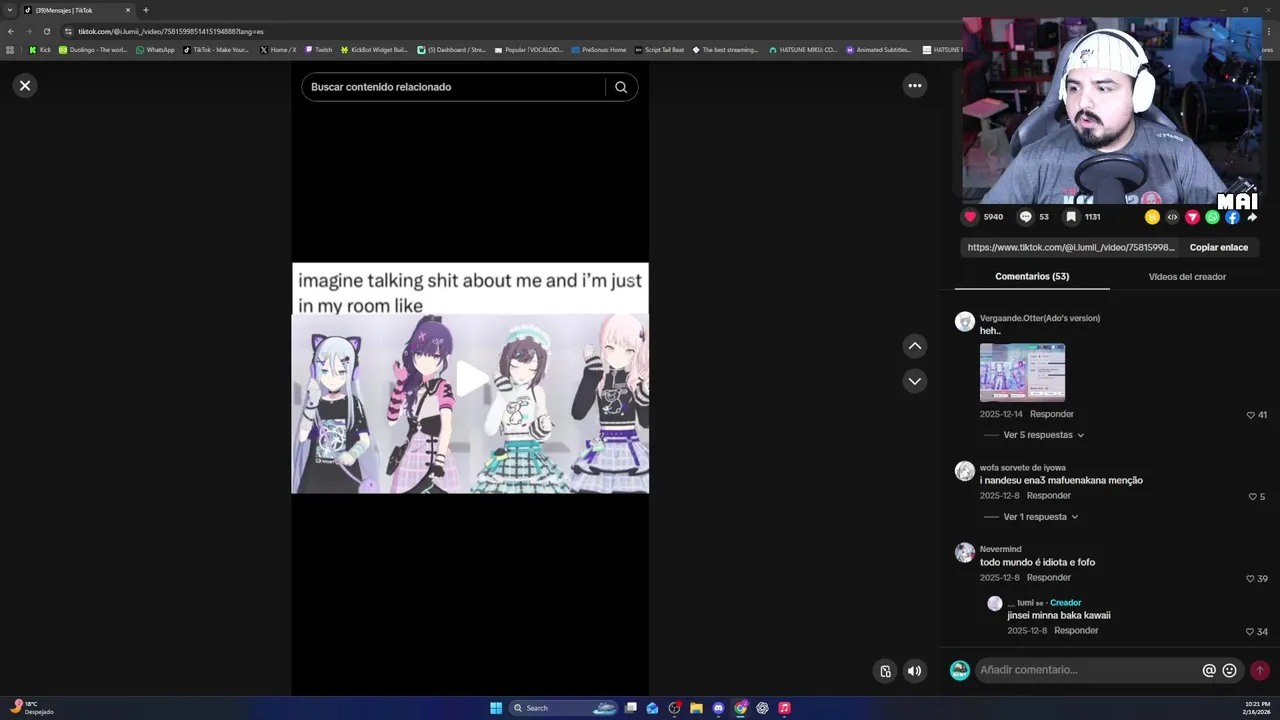
Task: Go to the previous video arrow
Action: point(914,346)
